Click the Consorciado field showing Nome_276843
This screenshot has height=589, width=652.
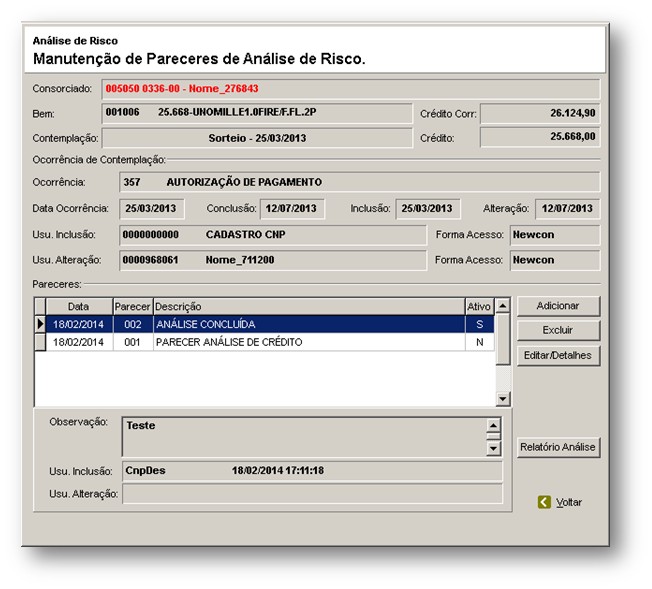[x=351, y=89]
